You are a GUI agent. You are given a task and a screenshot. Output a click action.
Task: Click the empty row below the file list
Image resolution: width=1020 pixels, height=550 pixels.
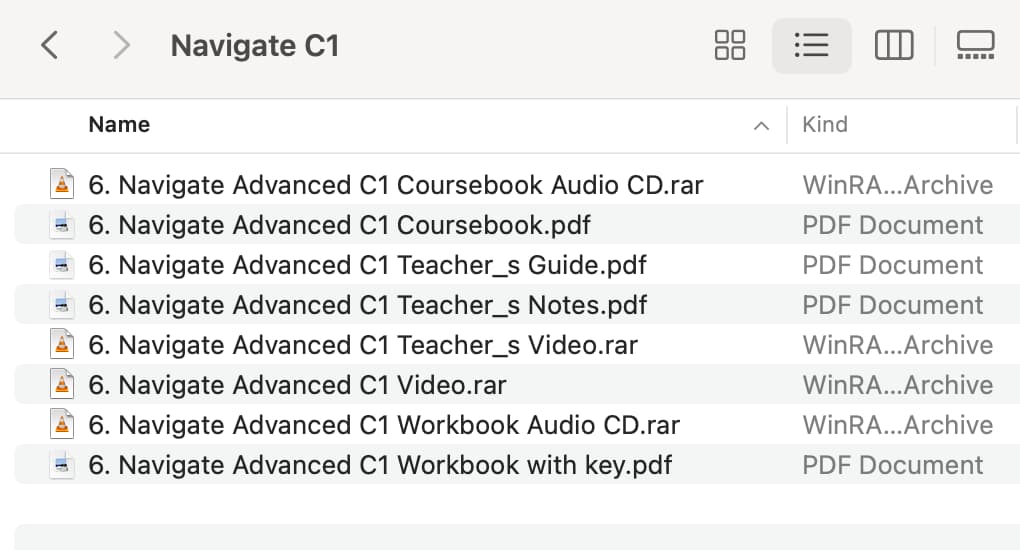pyautogui.click(x=517, y=537)
